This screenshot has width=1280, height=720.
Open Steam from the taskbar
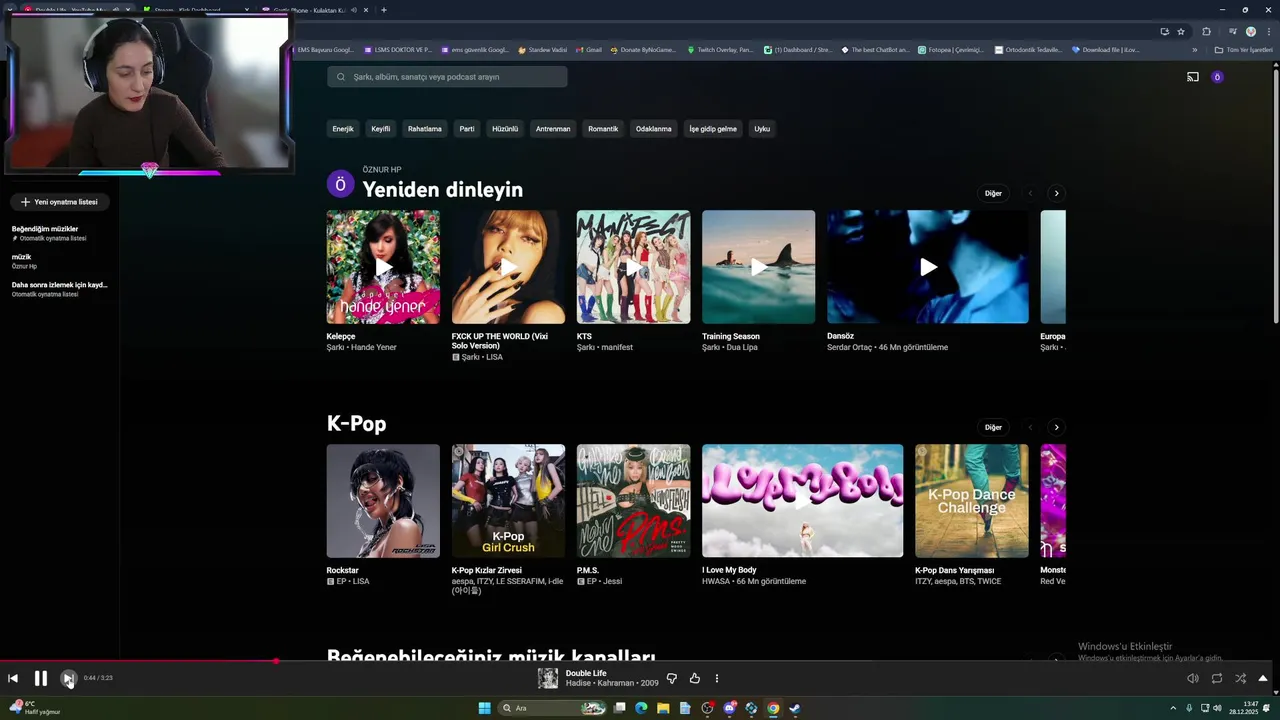[795, 708]
